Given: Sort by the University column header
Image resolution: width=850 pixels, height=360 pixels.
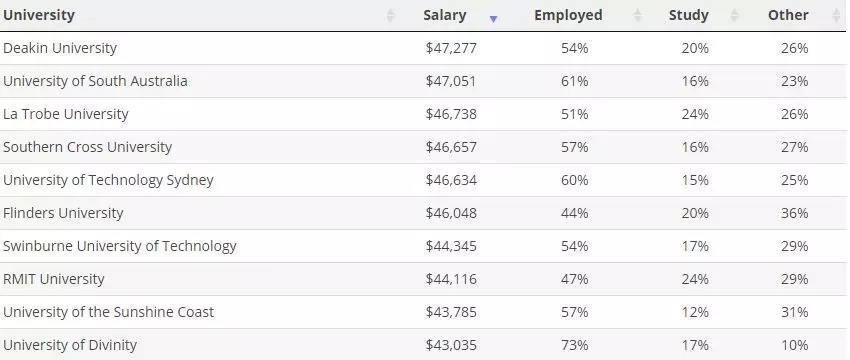Looking at the screenshot, I should pos(38,15).
